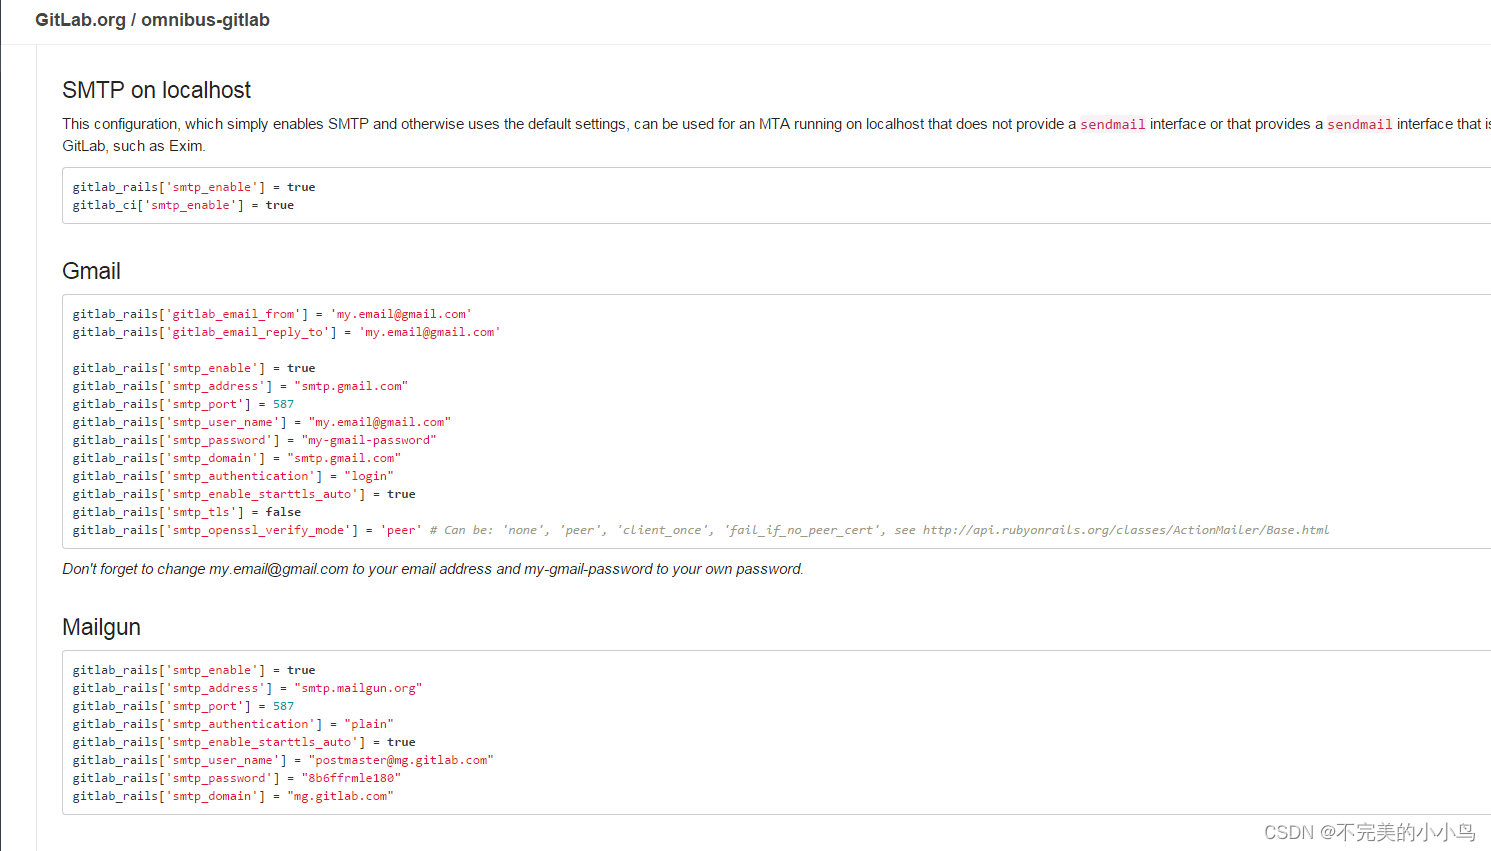Click the smtp_openssl_verify_mode 'peer' value

point(401,530)
